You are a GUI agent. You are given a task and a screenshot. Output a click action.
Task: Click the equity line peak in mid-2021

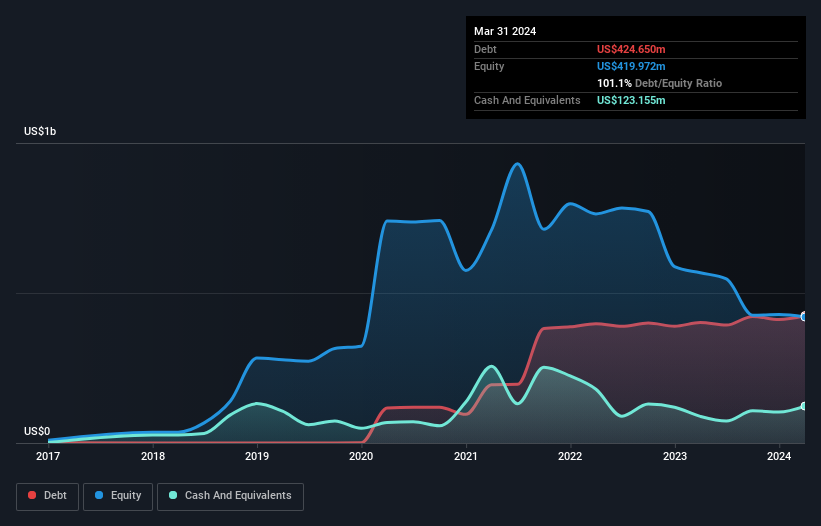(517, 164)
